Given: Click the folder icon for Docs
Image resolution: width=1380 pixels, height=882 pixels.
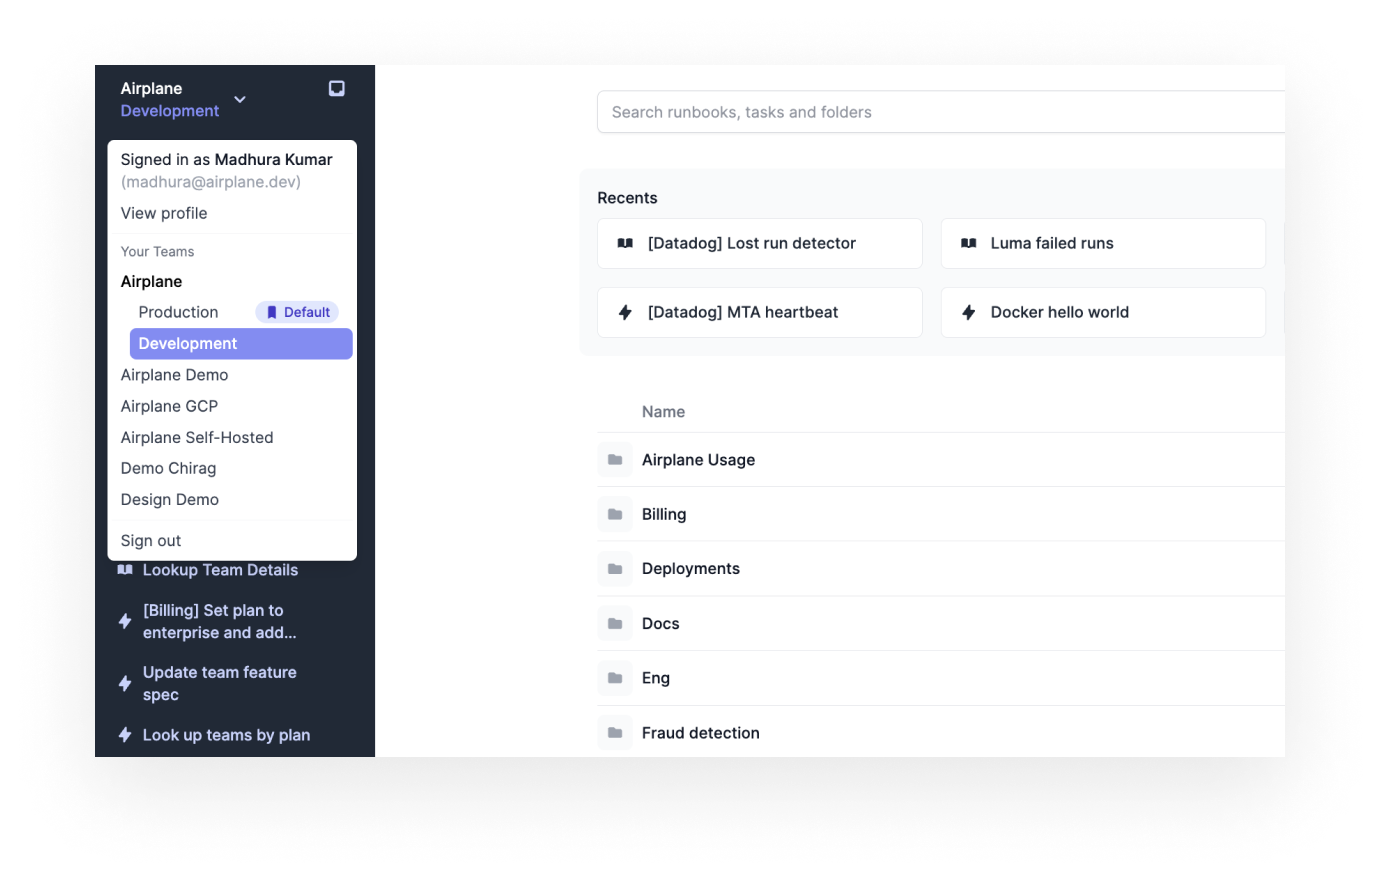Looking at the screenshot, I should point(615,623).
